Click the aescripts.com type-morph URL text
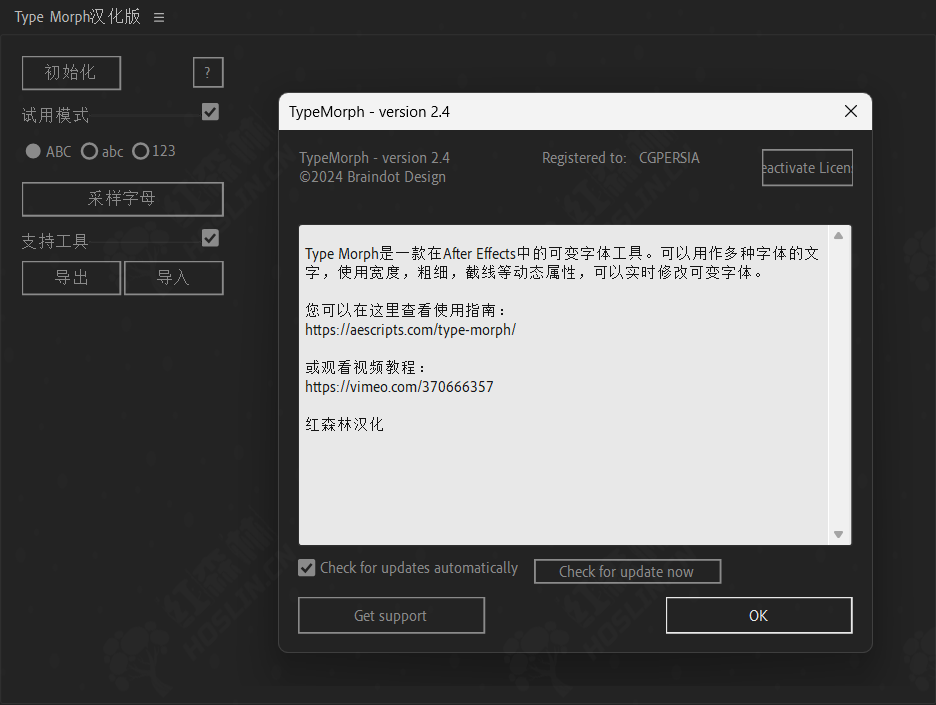 point(410,330)
